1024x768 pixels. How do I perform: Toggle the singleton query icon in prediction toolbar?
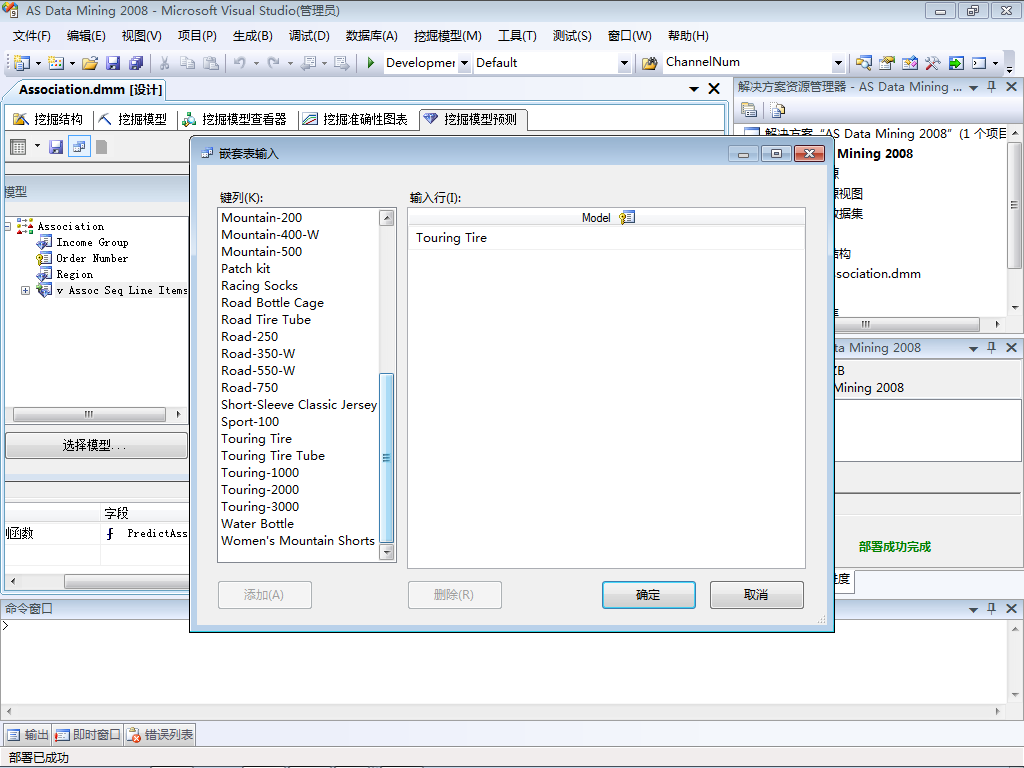pos(79,147)
